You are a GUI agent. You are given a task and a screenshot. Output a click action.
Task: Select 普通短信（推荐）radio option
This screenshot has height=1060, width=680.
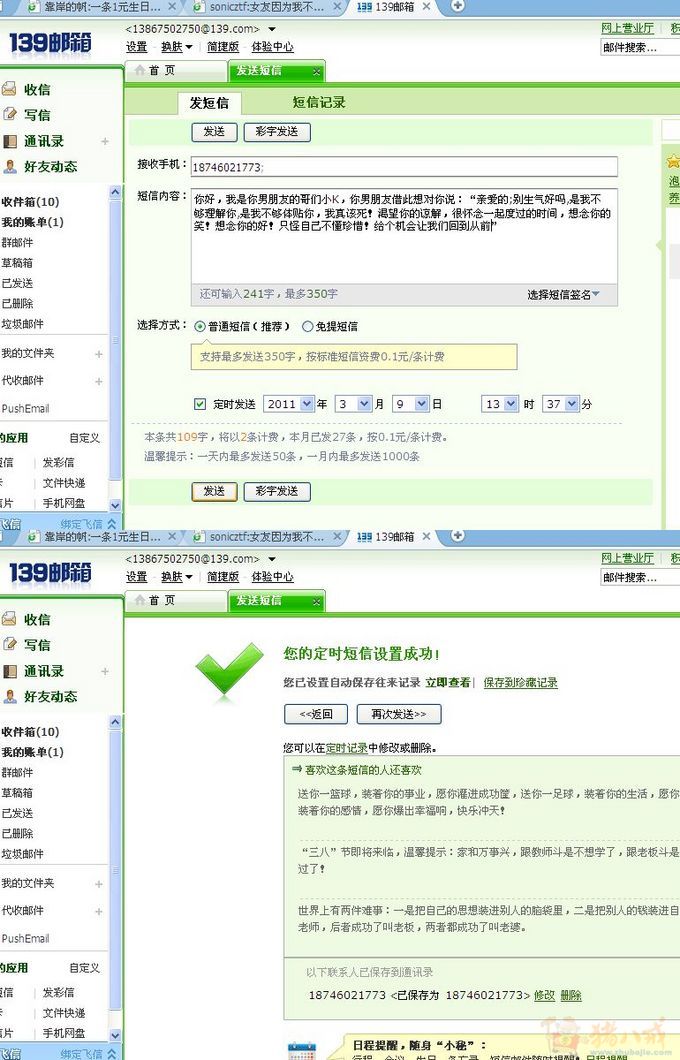(200, 327)
